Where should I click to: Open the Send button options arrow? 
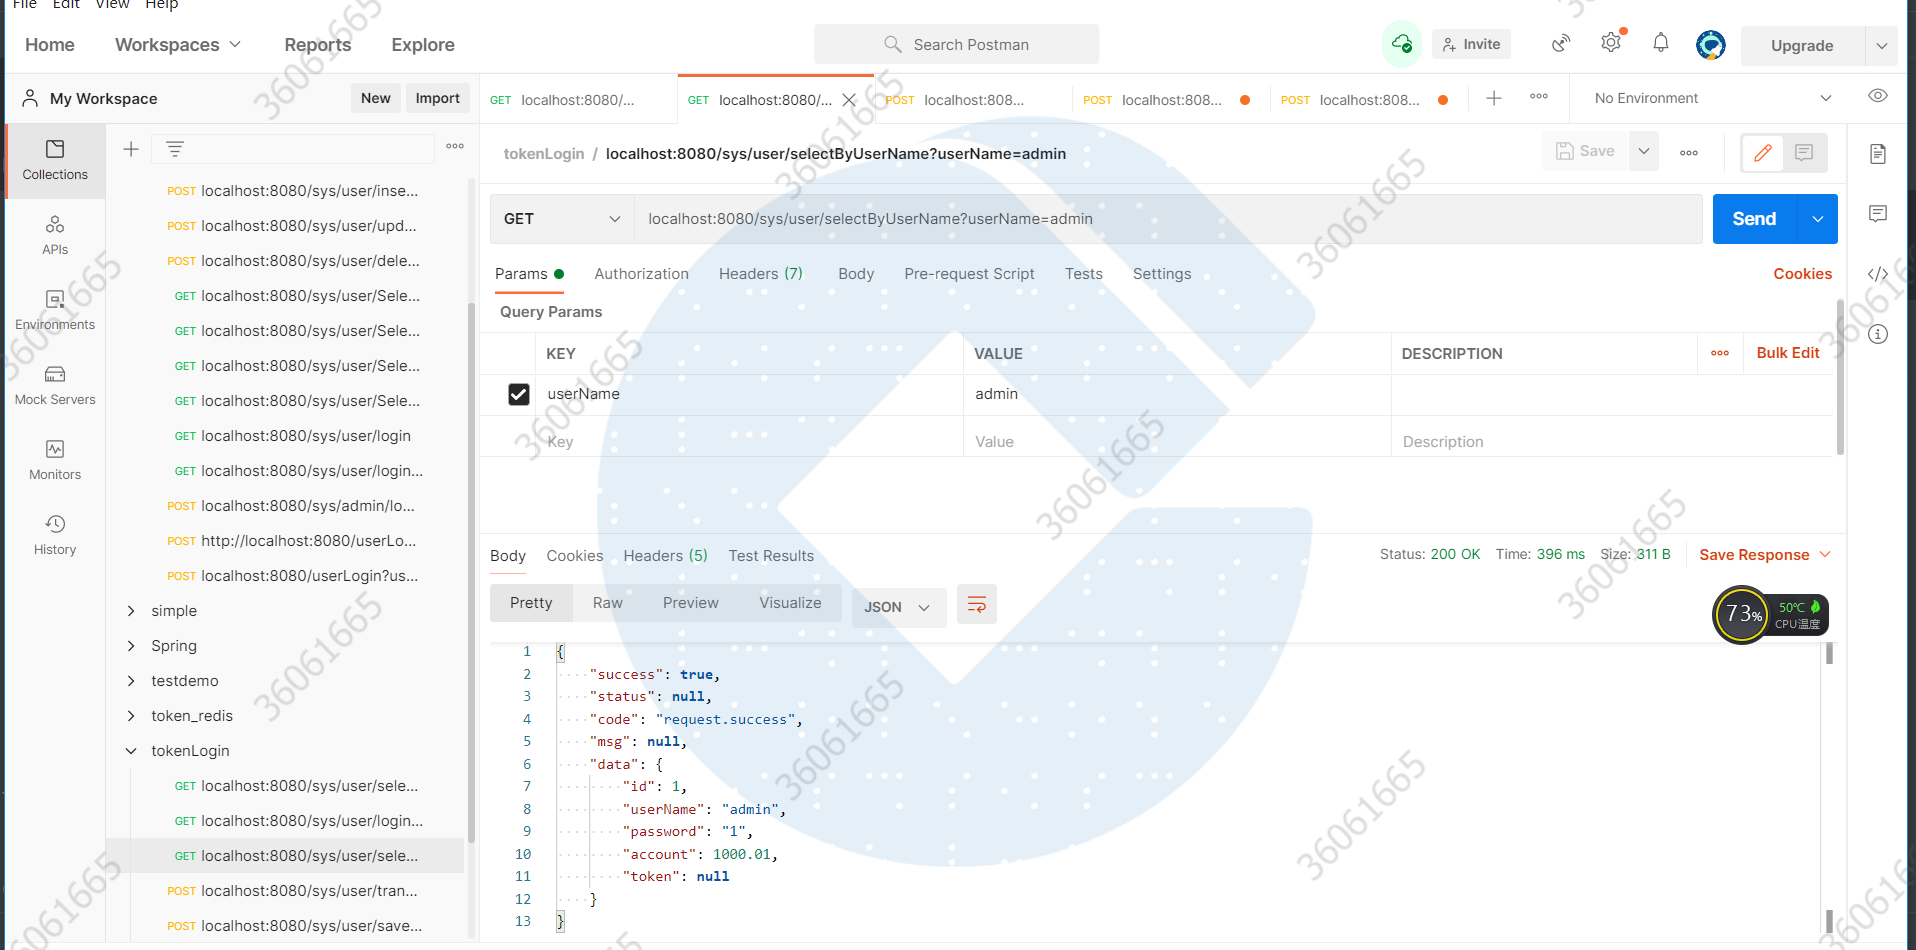pos(1817,219)
